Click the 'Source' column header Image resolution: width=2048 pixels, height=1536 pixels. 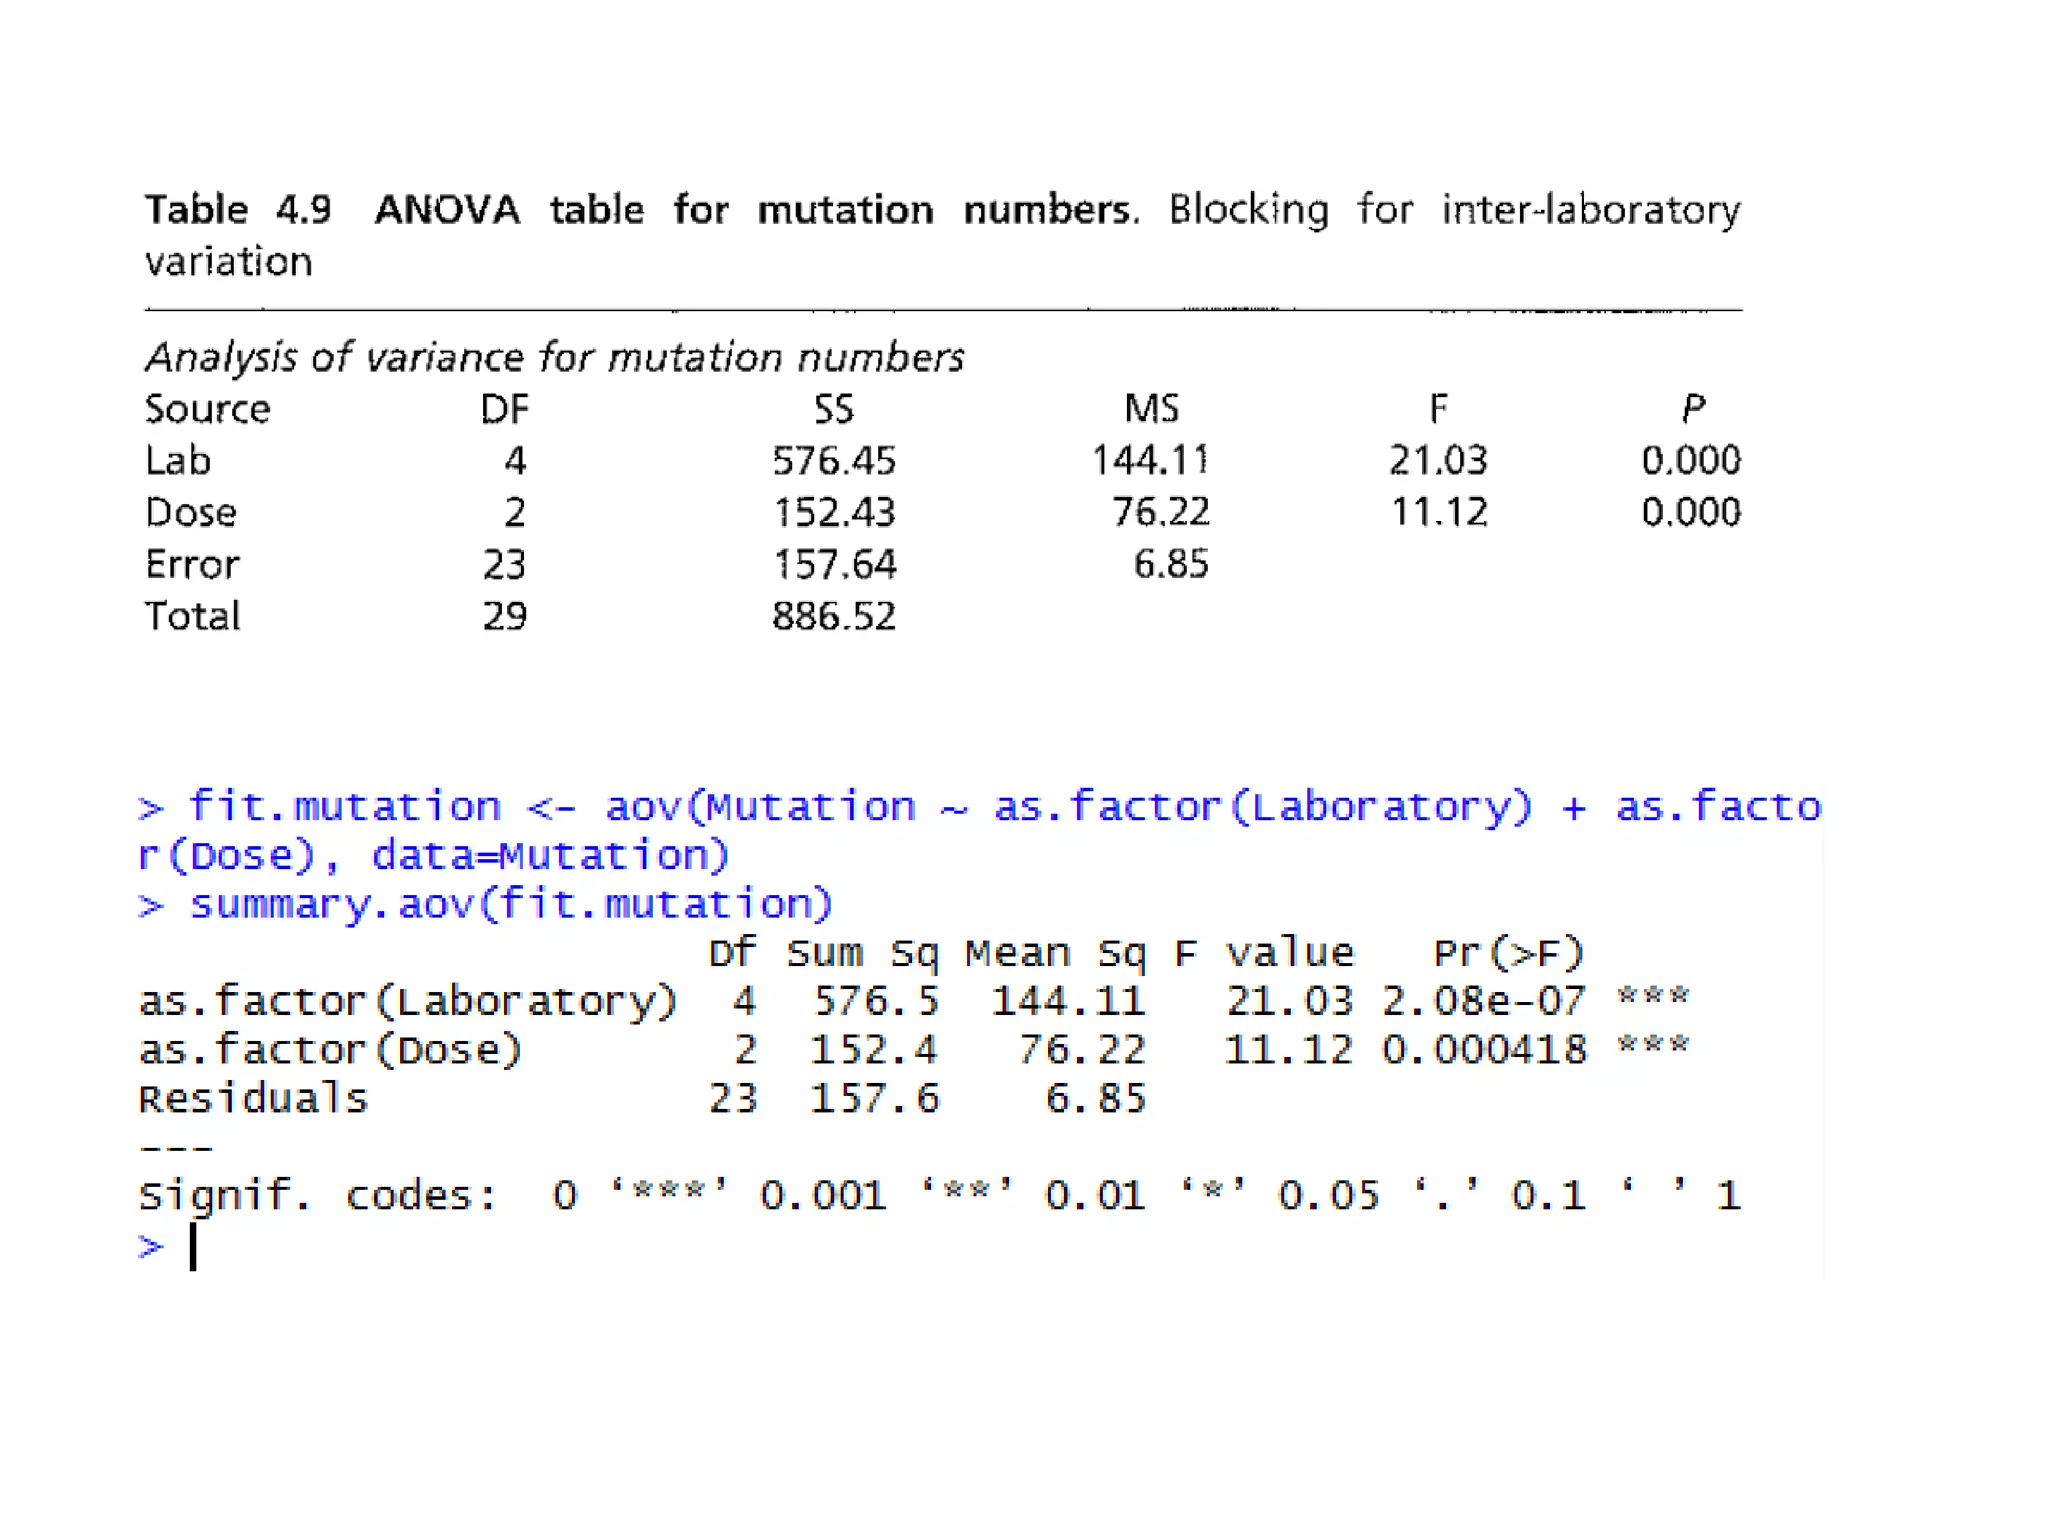pyautogui.click(x=207, y=409)
